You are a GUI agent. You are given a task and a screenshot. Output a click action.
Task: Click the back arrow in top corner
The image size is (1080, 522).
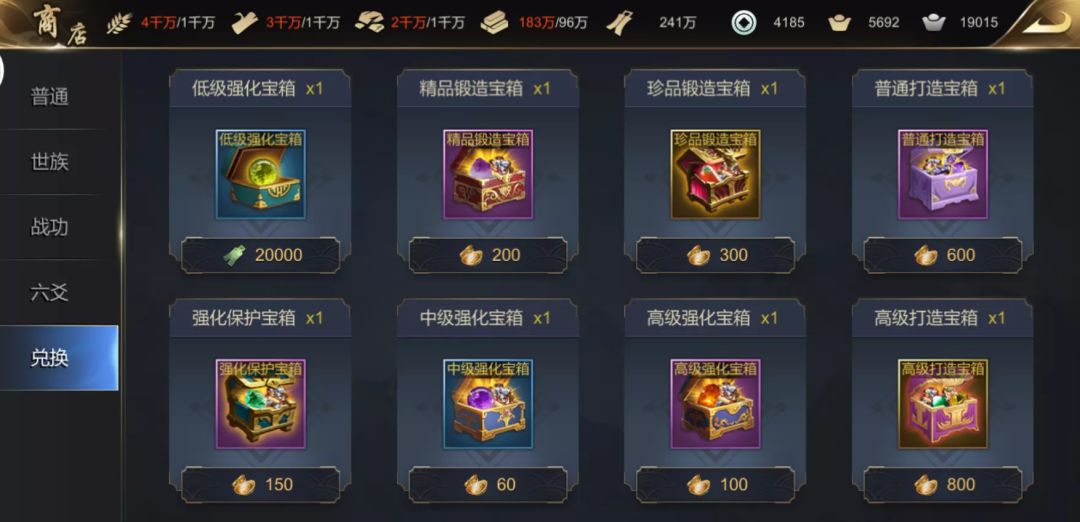(x=1044, y=22)
